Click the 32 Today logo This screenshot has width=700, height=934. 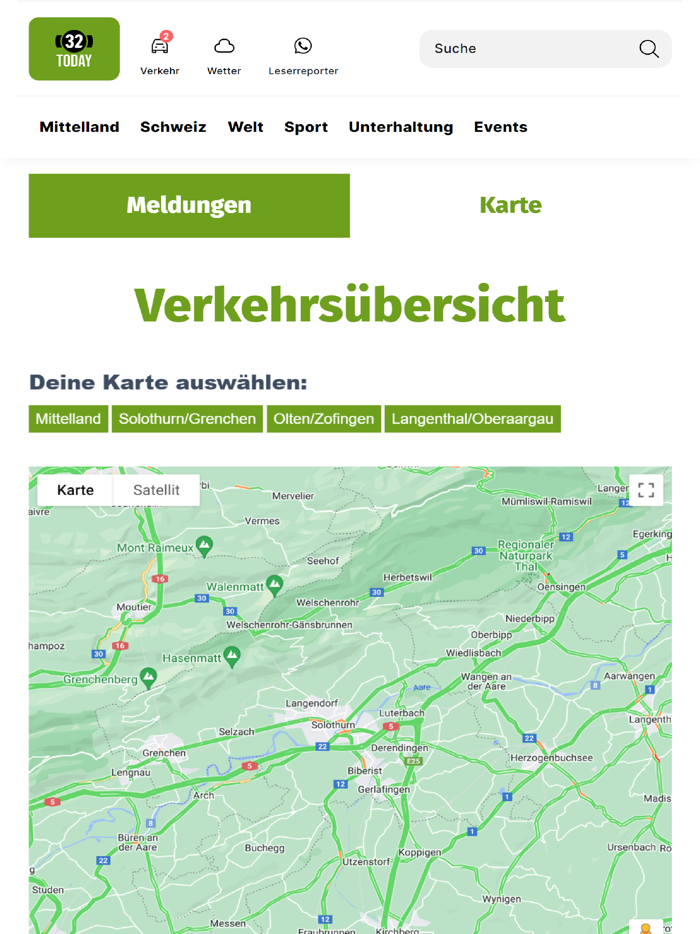click(x=74, y=49)
